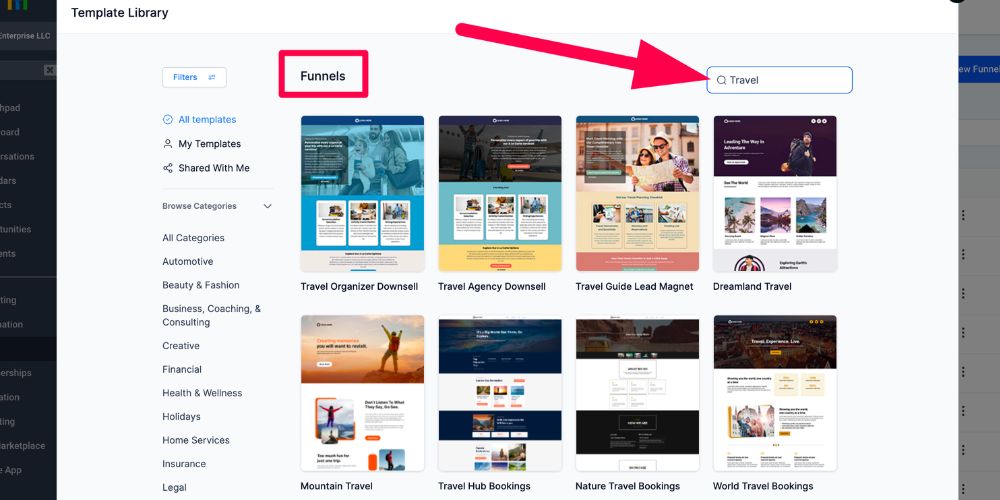Choose the Automotive category
The image size is (1000, 500).
[x=188, y=261]
